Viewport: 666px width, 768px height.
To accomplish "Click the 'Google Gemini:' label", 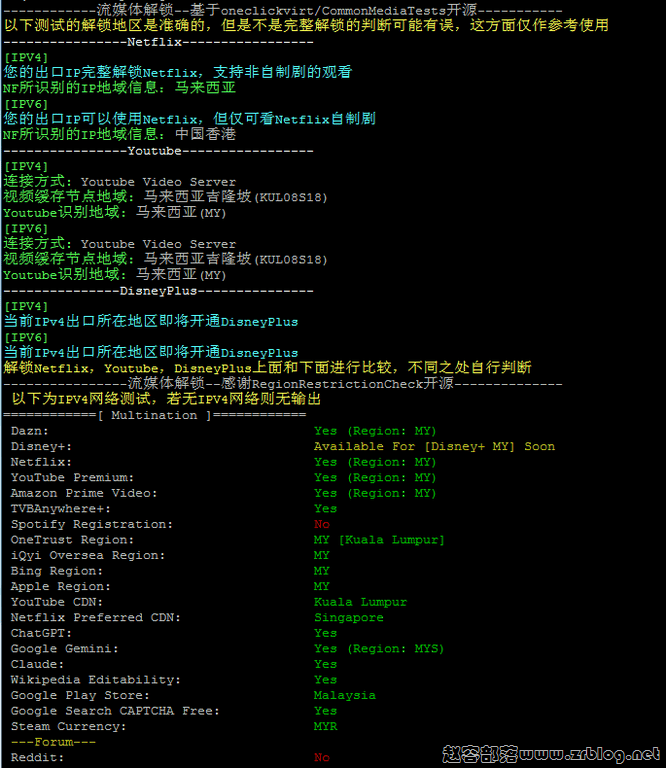I will tap(65, 649).
